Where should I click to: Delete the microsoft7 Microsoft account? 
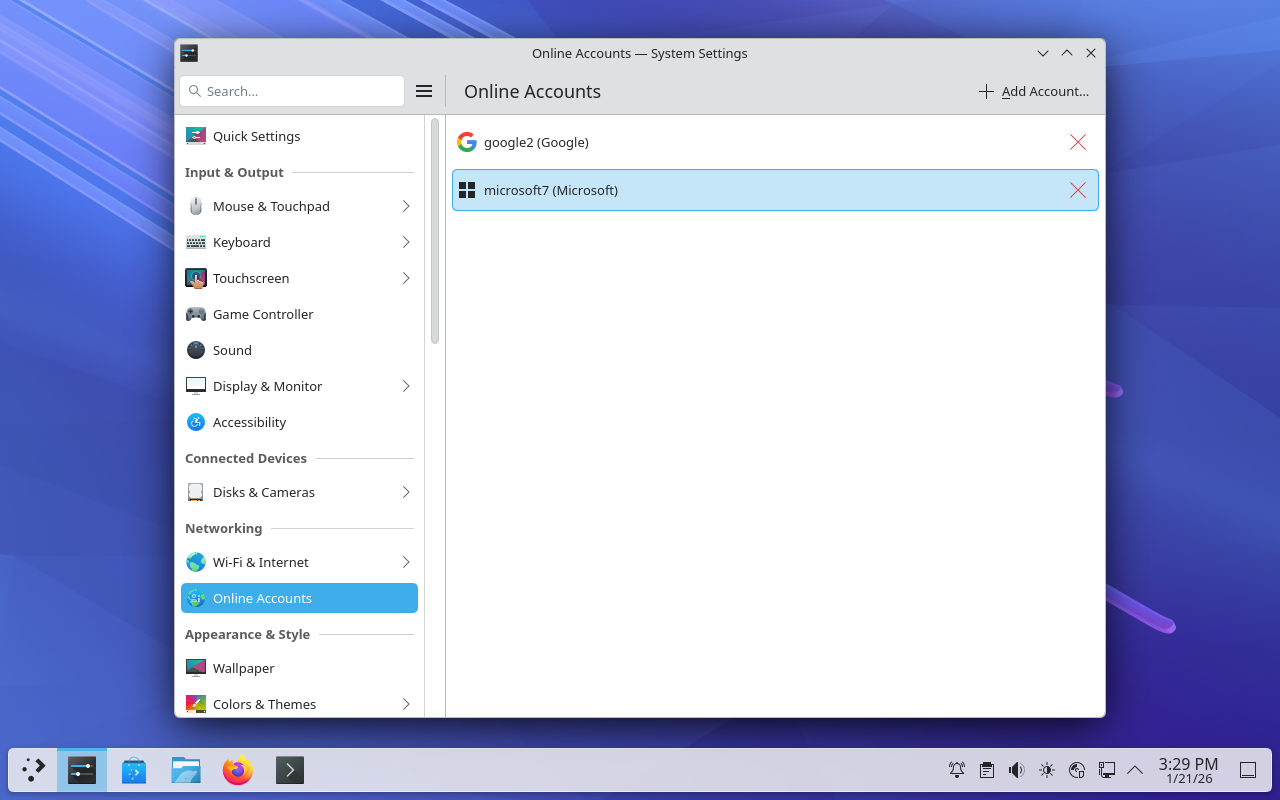[1077, 190]
